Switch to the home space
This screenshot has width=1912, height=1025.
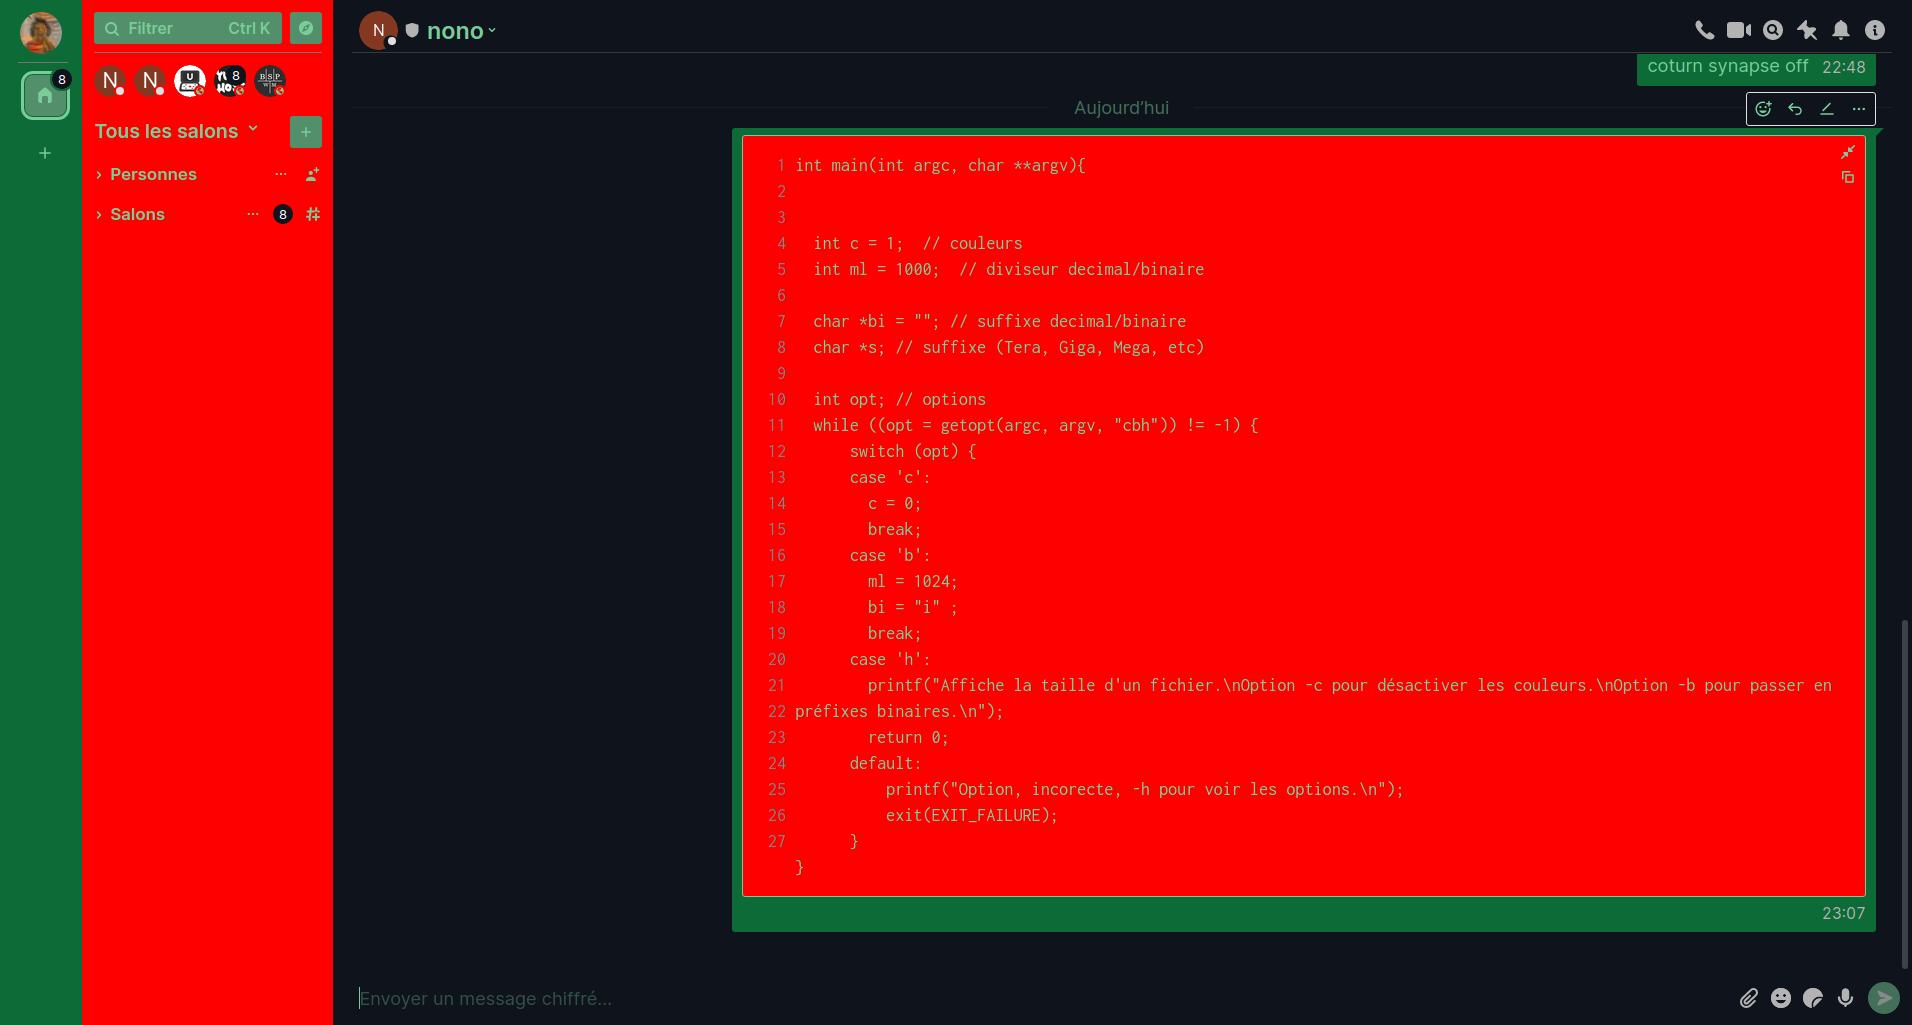[x=45, y=96]
